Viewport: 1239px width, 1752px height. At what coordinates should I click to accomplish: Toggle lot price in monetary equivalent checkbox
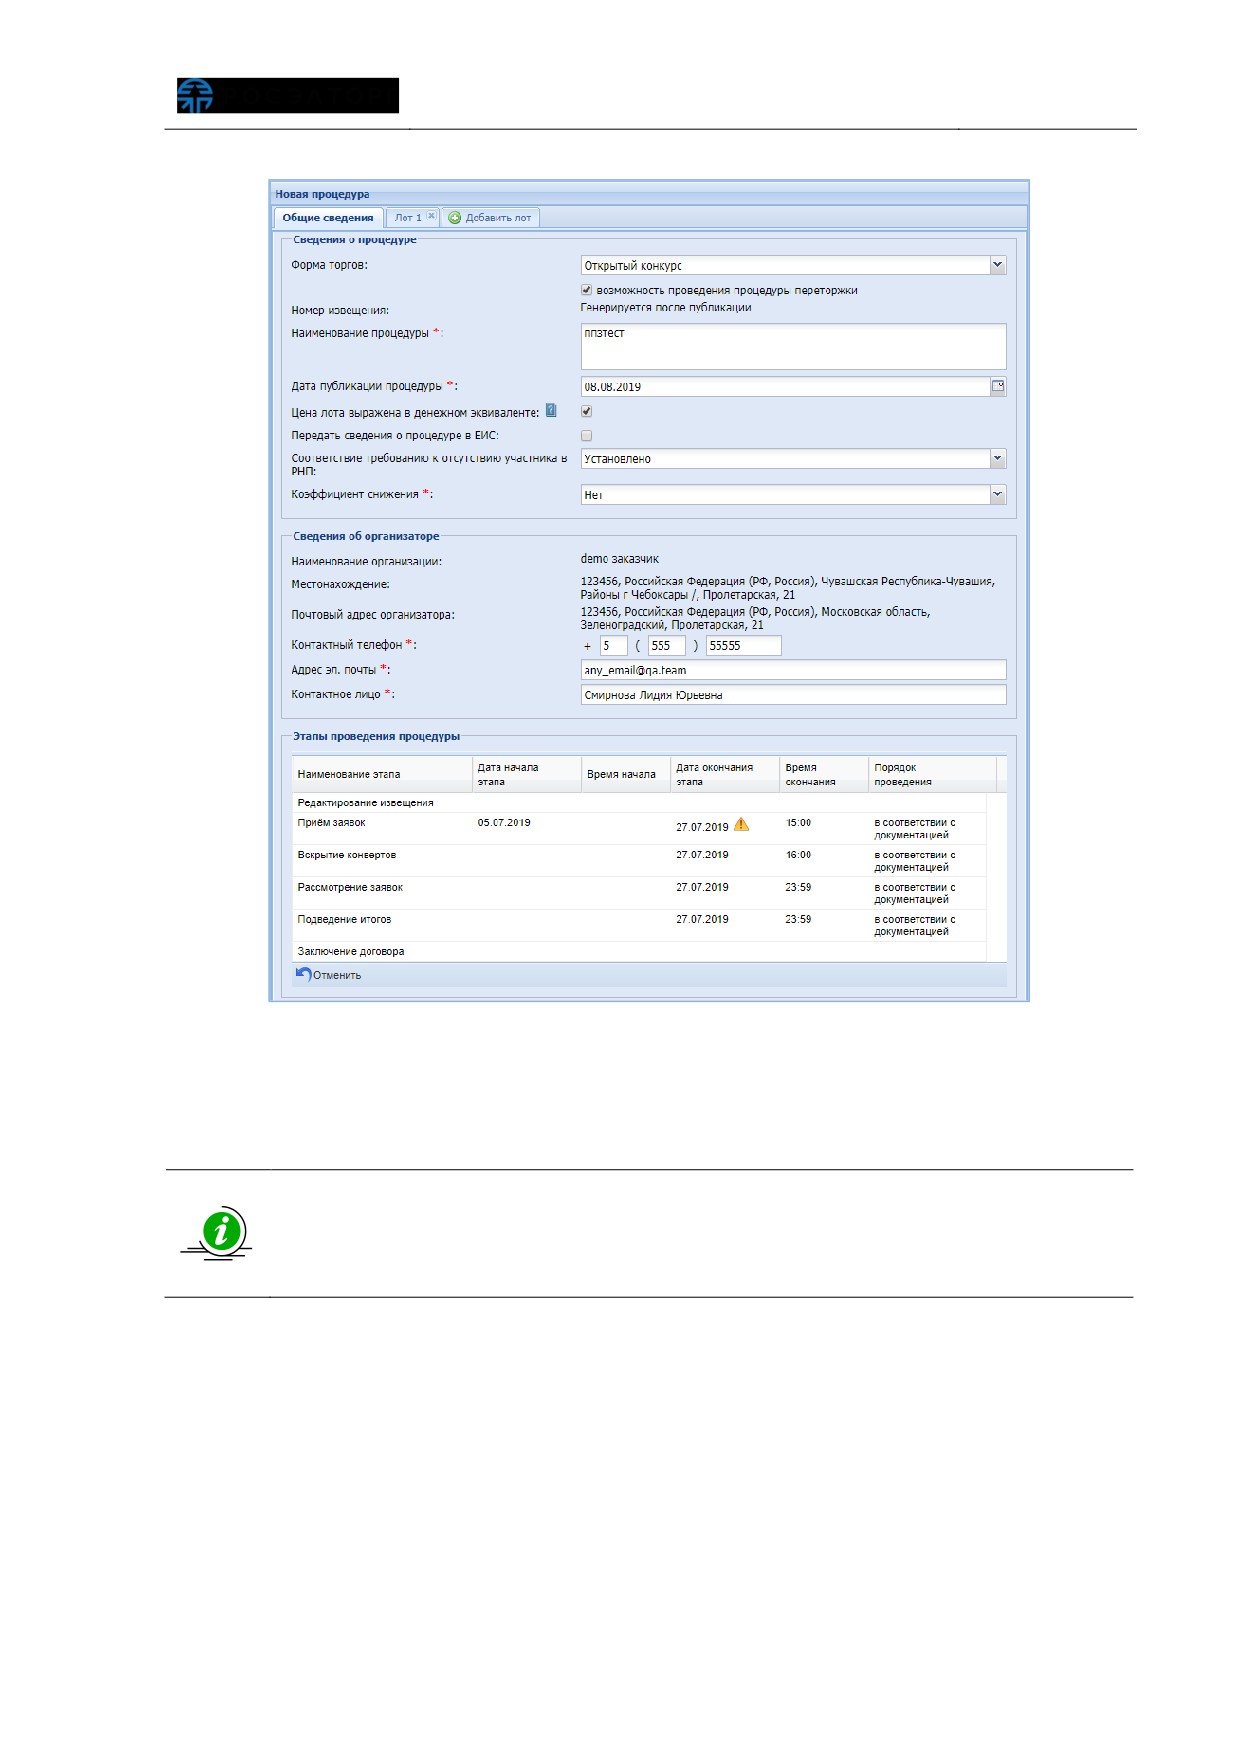coord(587,411)
